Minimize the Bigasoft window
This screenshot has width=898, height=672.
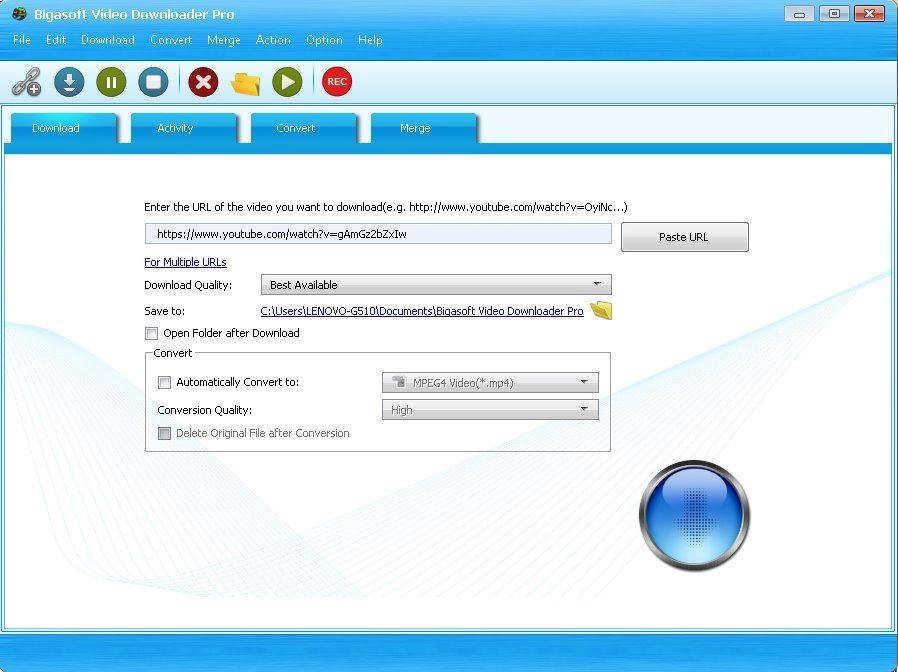click(799, 14)
